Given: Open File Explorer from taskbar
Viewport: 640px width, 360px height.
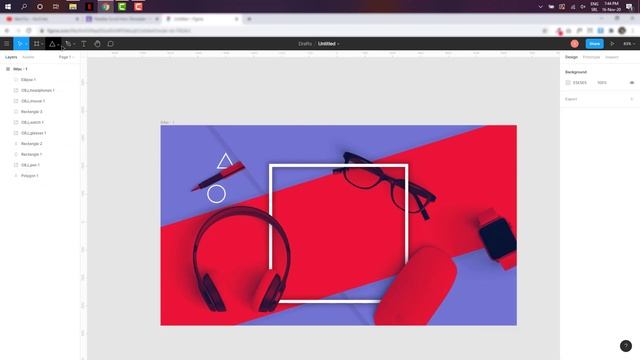Looking at the screenshot, I should point(73,7).
